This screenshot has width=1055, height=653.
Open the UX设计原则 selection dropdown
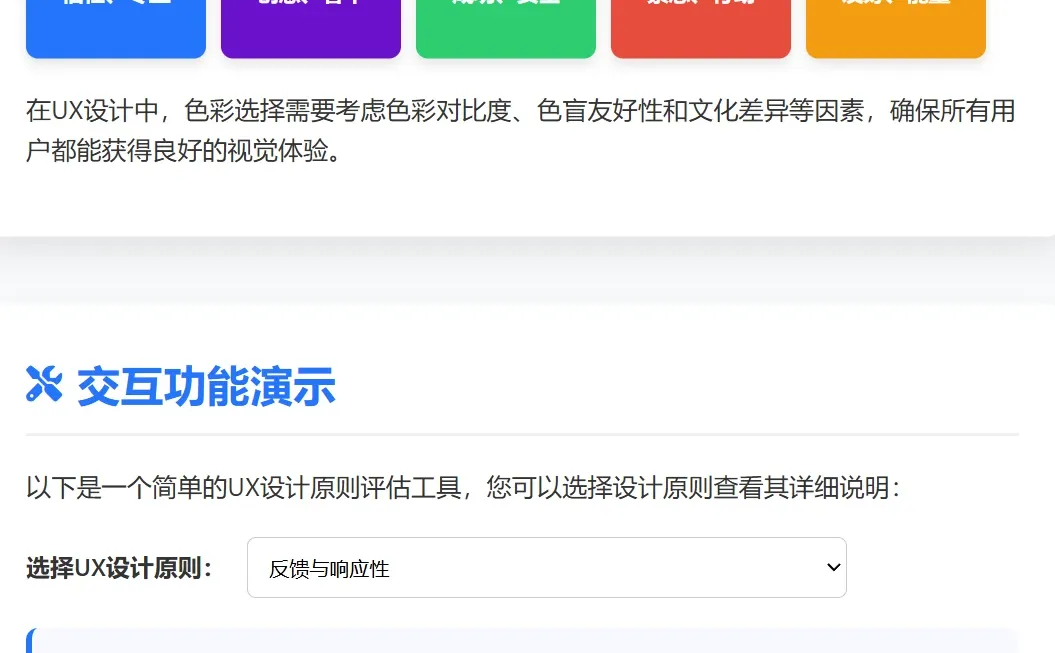(x=546, y=567)
